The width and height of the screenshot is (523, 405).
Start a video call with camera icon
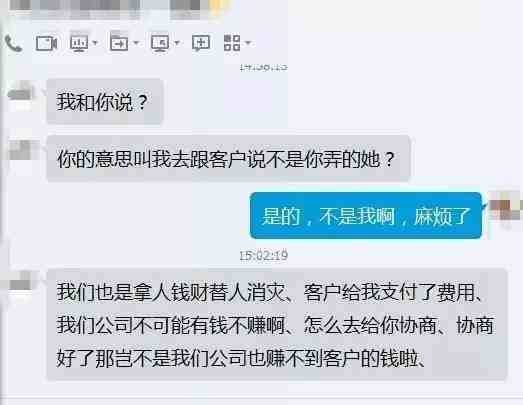(46, 43)
